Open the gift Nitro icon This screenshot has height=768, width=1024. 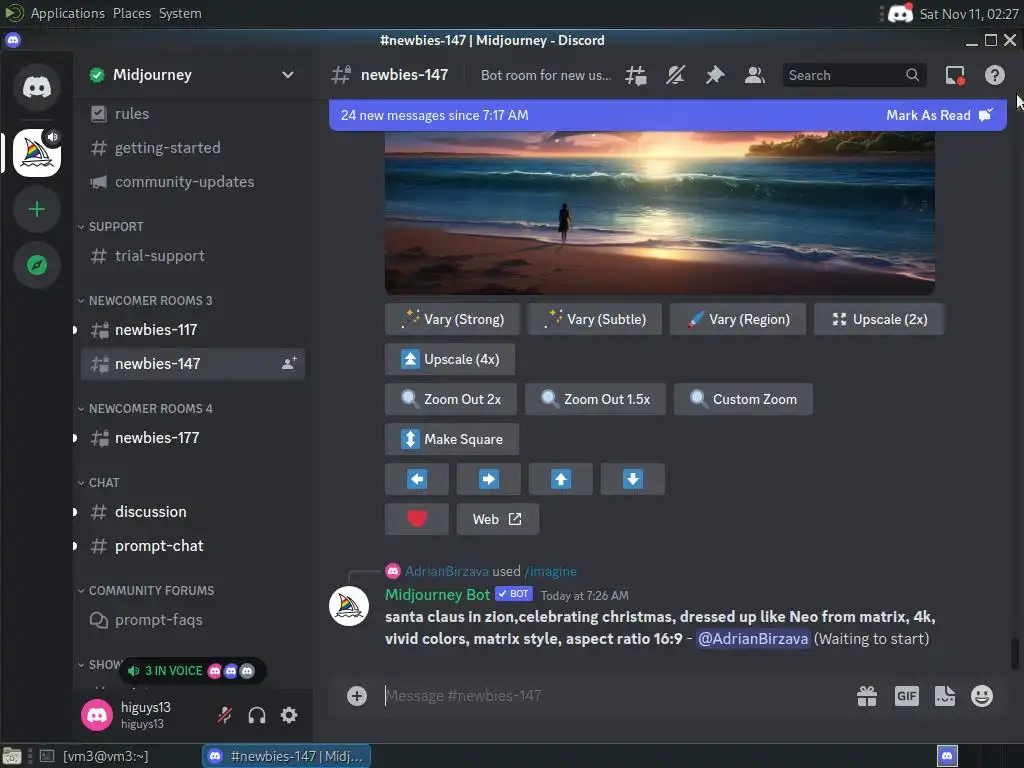867,696
